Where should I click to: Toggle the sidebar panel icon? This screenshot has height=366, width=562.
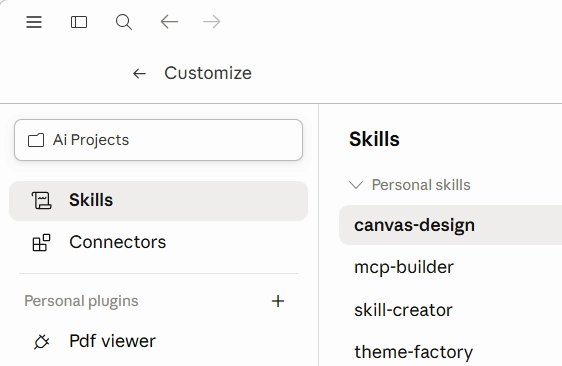(x=79, y=22)
